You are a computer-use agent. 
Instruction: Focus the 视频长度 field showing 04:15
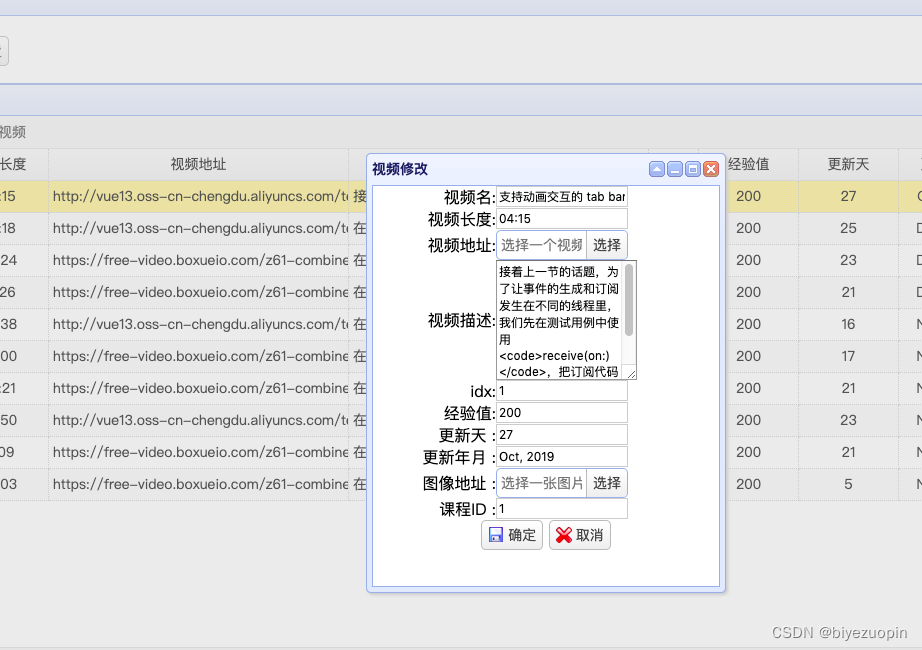pyautogui.click(x=562, y=219)
